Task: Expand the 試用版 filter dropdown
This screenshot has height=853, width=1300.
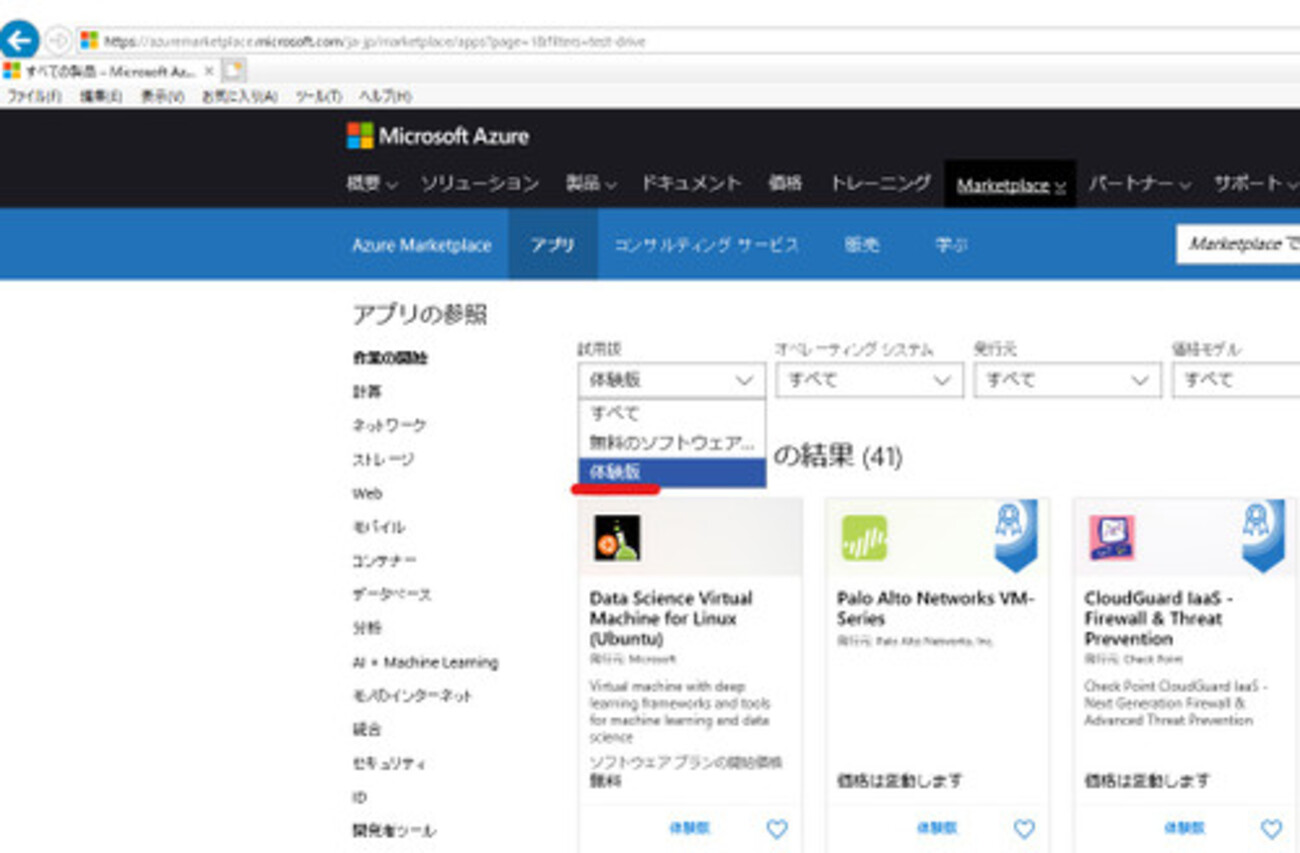Action: tap(671, 380)
